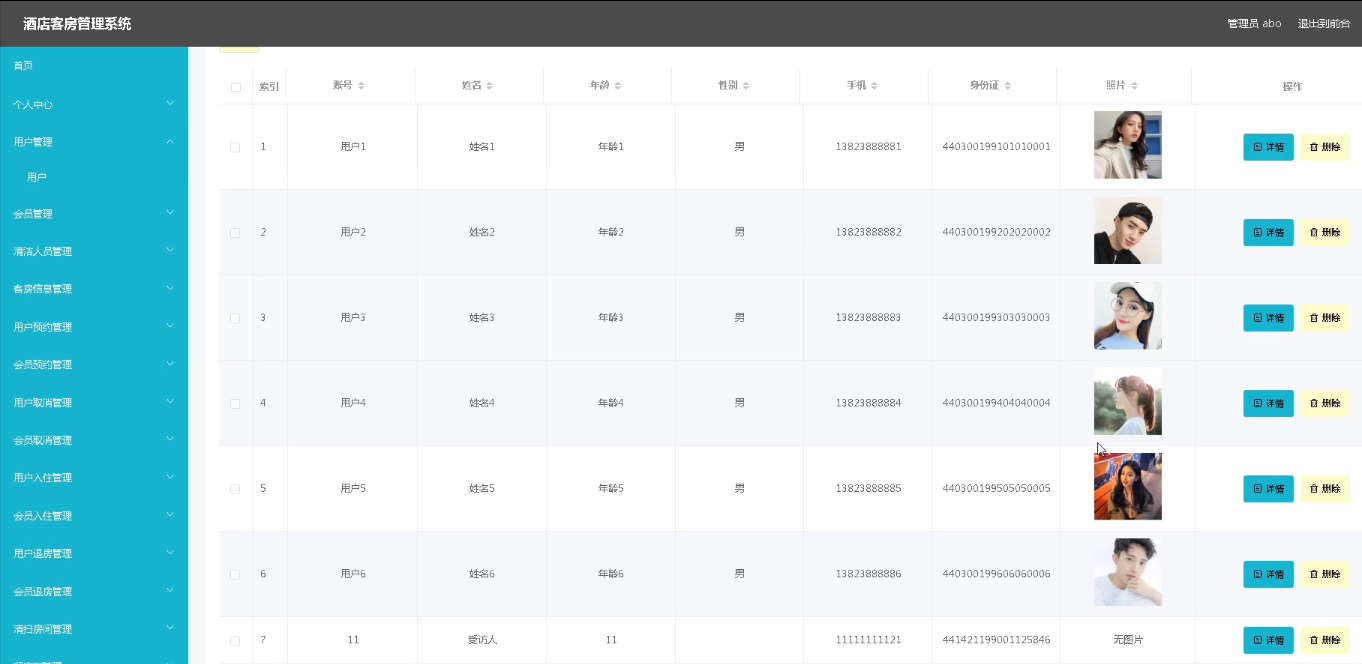1362x664 pixels.
Task: Sort by the 年龄 column sort arrows
Action: 618,86
